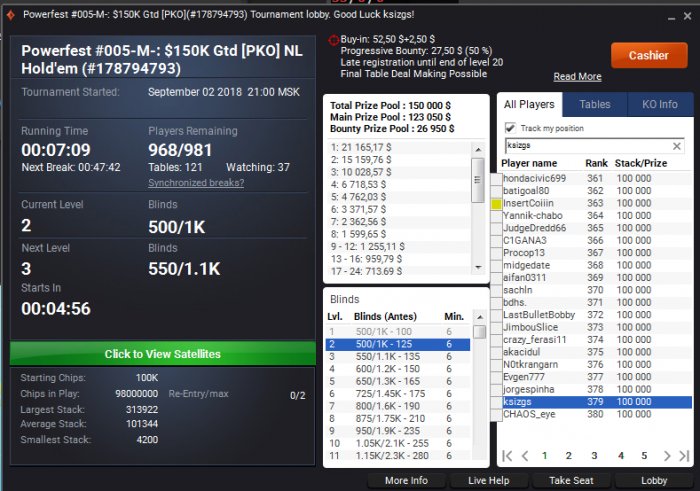Go to first page of players list
Viewport: 700px width, 491px height.
(507, 456)
